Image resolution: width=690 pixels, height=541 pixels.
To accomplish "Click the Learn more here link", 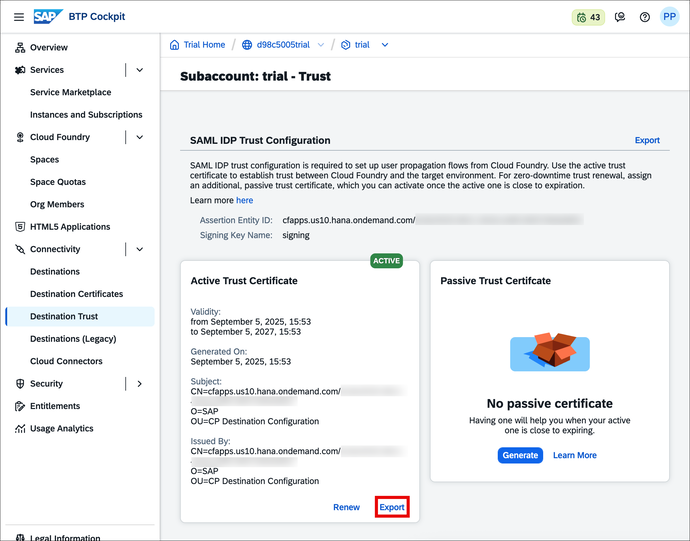I will pos(244,200).
